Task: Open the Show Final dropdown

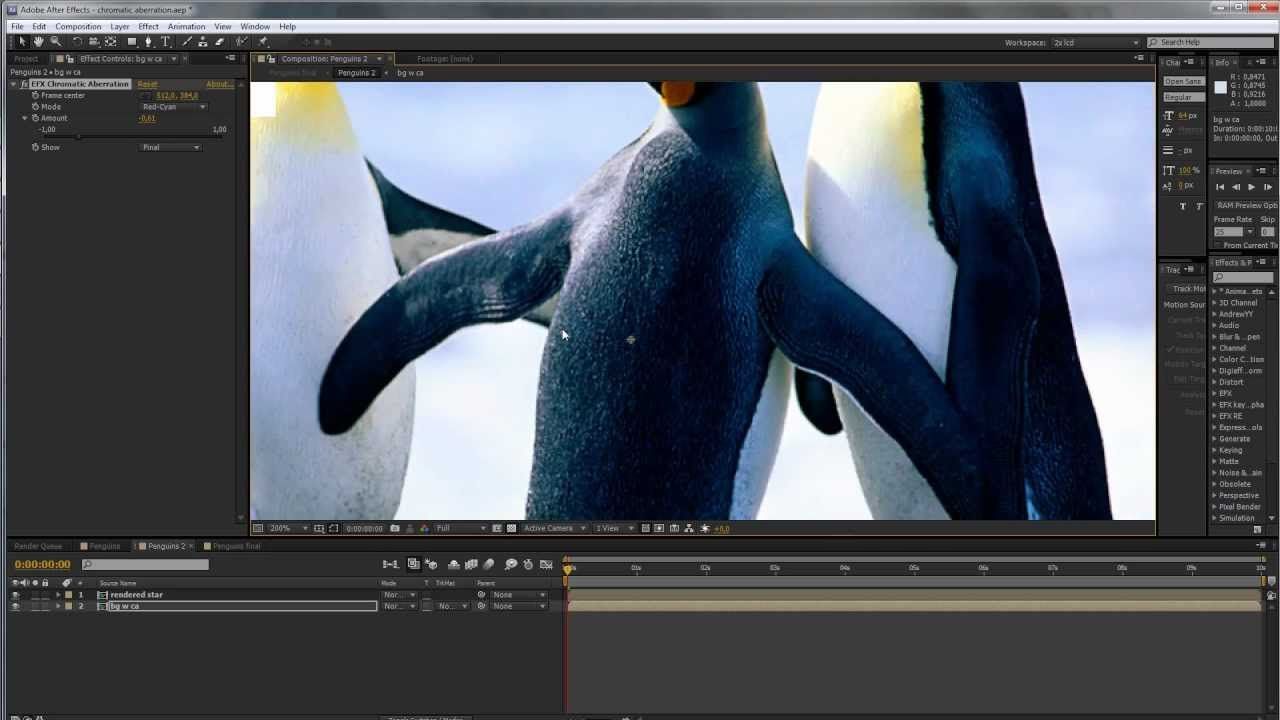Action: tap(170, 147)
